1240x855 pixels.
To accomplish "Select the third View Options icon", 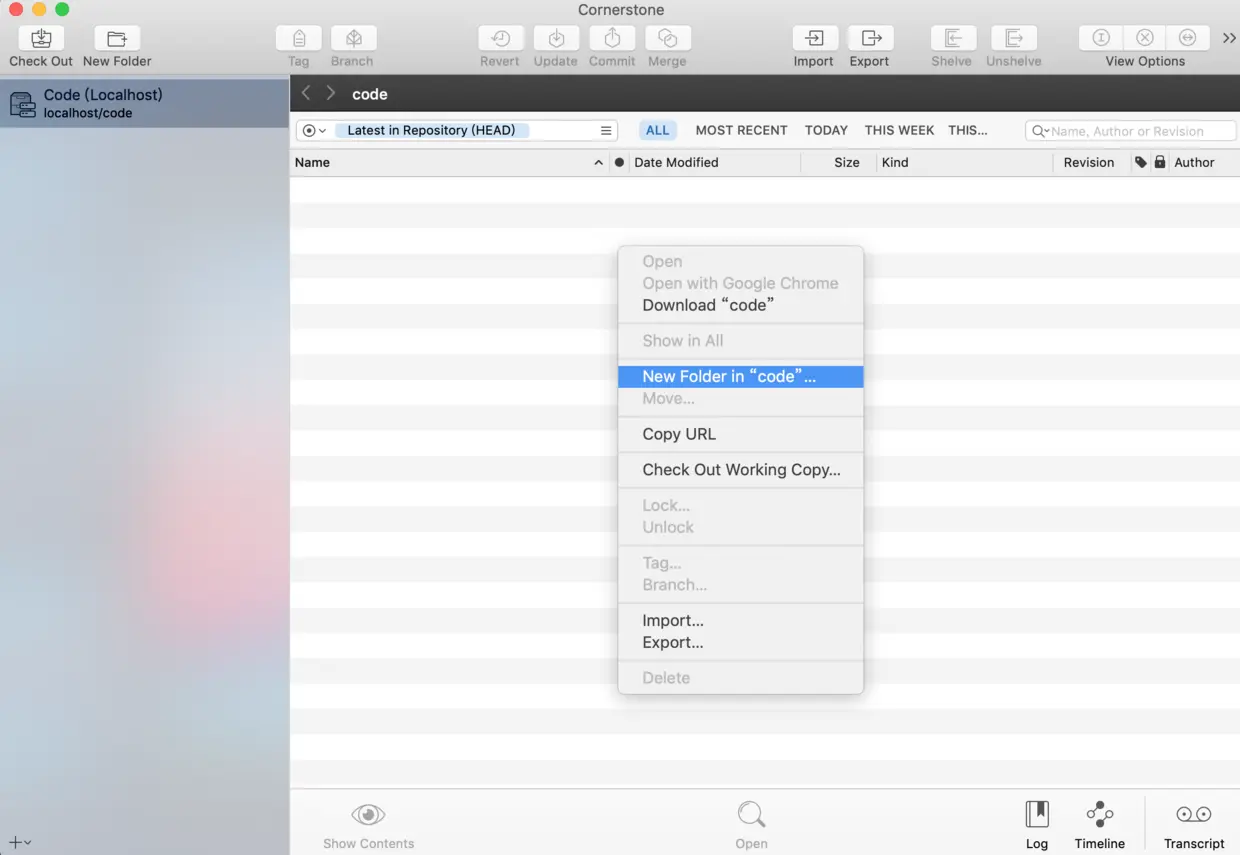I will (1188, 38).
